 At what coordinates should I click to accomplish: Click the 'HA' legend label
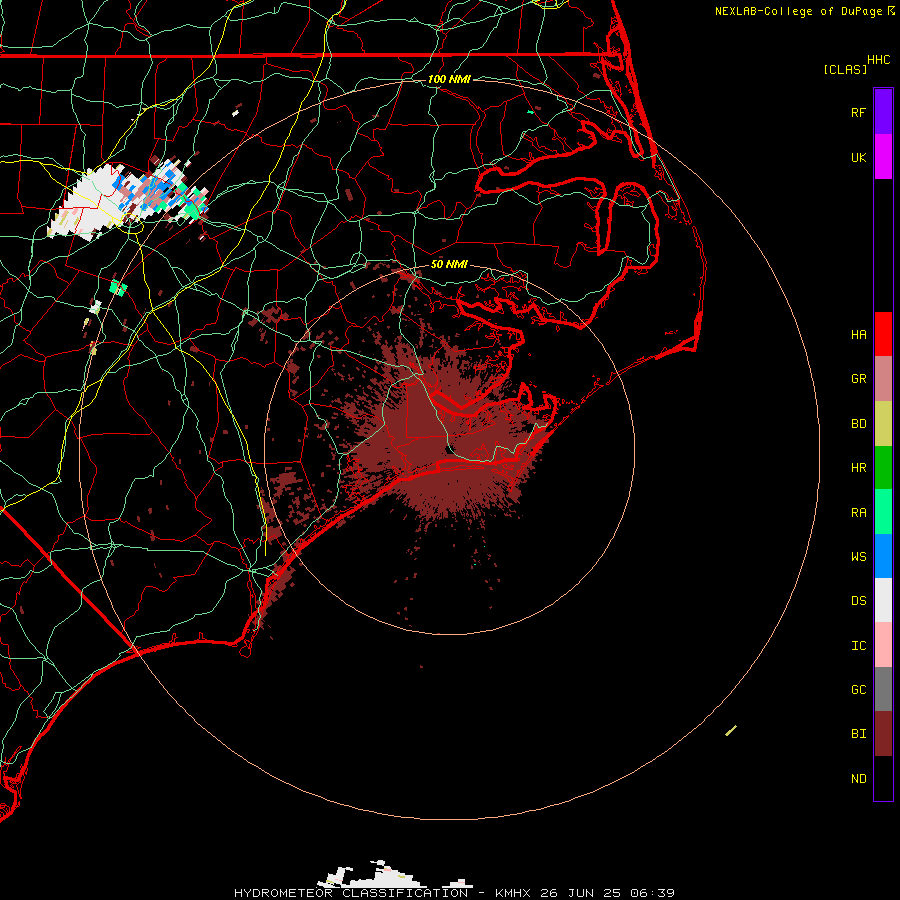[858, 335]
